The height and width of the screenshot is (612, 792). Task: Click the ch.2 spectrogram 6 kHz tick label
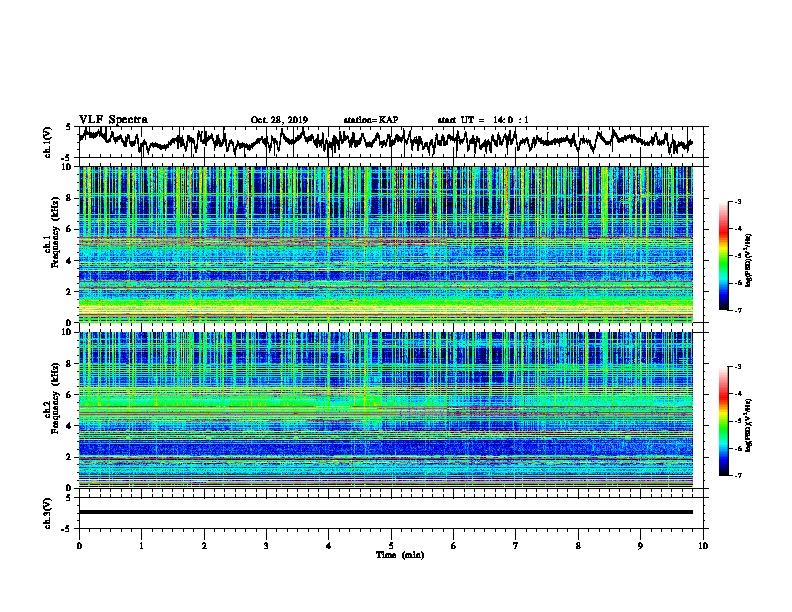[x=70, y=395]
